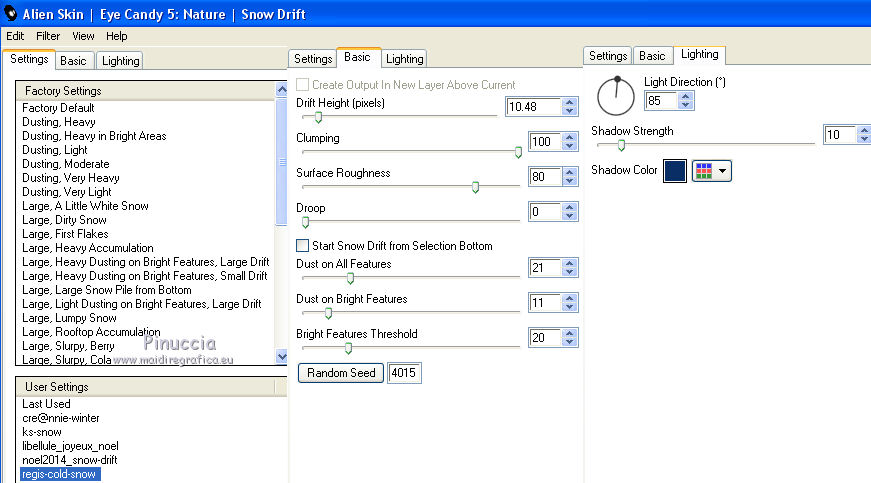Click the Factory Settings header
871x483 pixels.
[146, 90]
